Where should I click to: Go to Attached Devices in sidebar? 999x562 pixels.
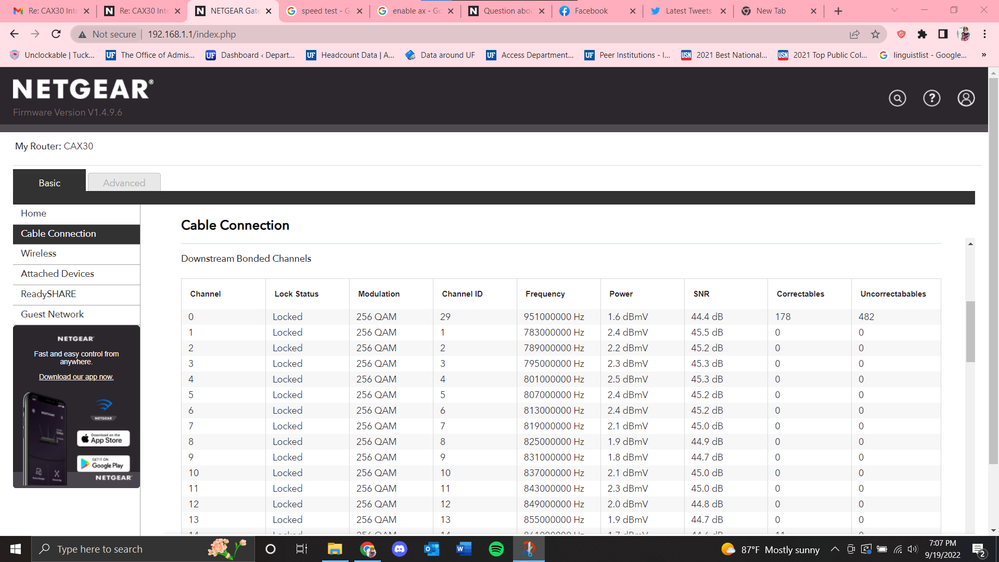pyautogui.click(x=57, y=274)
